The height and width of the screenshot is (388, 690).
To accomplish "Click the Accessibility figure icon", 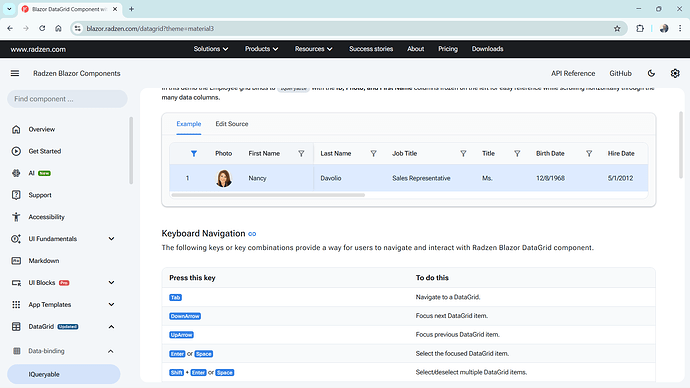I will [16, 217].
